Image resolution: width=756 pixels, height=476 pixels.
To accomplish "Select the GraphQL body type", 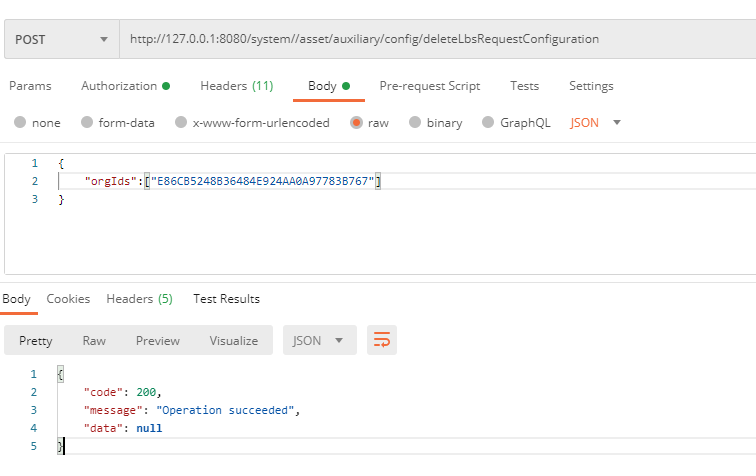I will pyautogui.click(x=488, y=123).
